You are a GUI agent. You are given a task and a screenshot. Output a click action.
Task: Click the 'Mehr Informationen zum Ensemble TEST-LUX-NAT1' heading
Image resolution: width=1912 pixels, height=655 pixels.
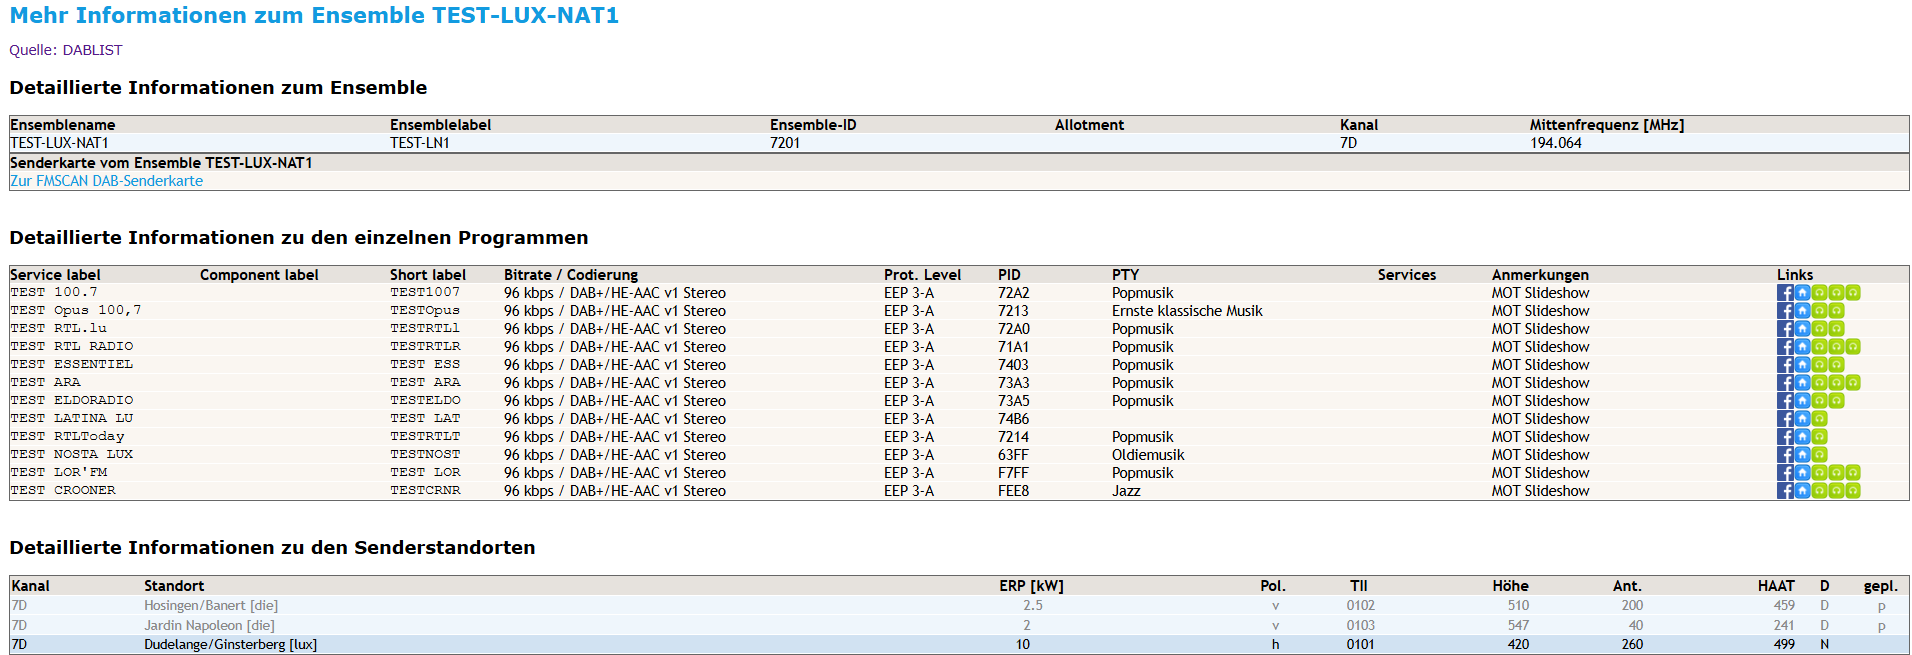pyautogui.click(x=314, y=16)
